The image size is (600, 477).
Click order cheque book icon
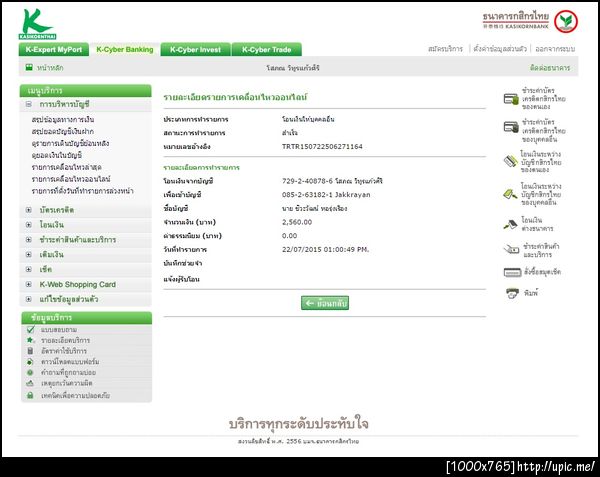point(512,272)
